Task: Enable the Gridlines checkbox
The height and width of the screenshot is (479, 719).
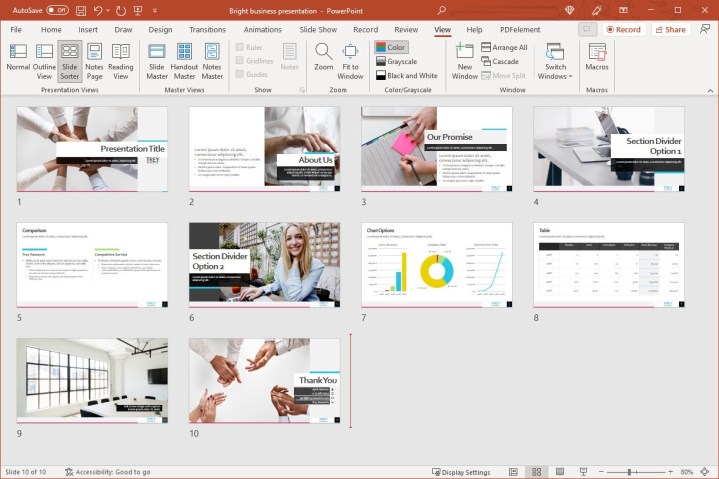Action: pyautogui.click(x=240, y=61)
